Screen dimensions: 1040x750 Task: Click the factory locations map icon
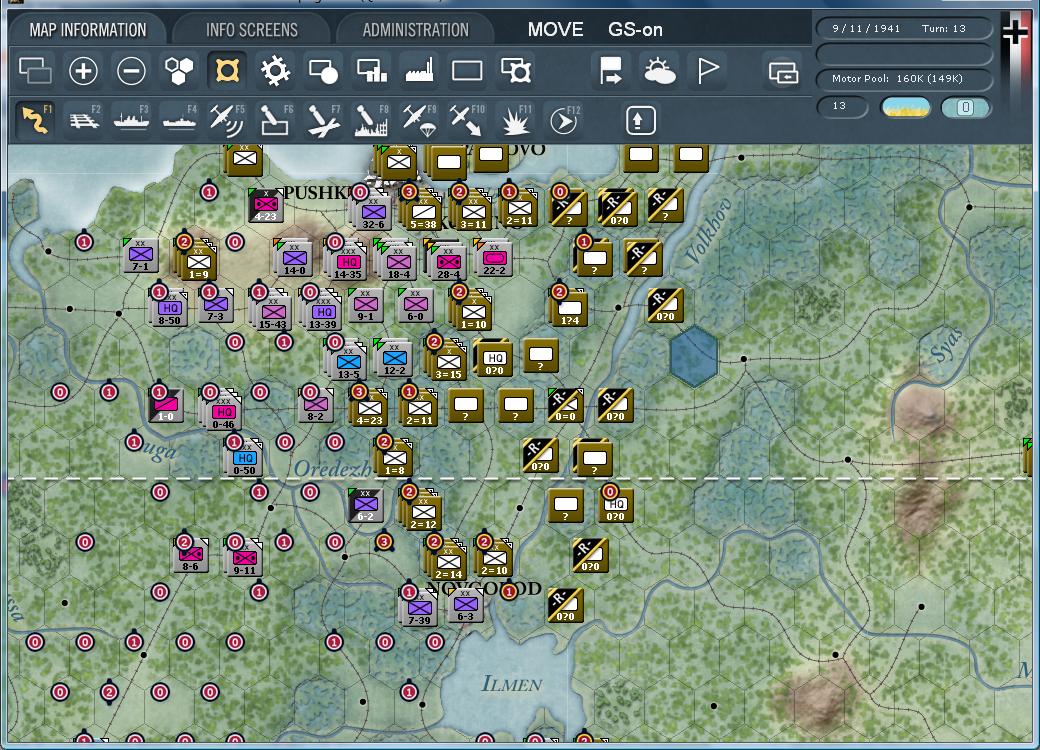pyautogui.click(x=421, y=71)
